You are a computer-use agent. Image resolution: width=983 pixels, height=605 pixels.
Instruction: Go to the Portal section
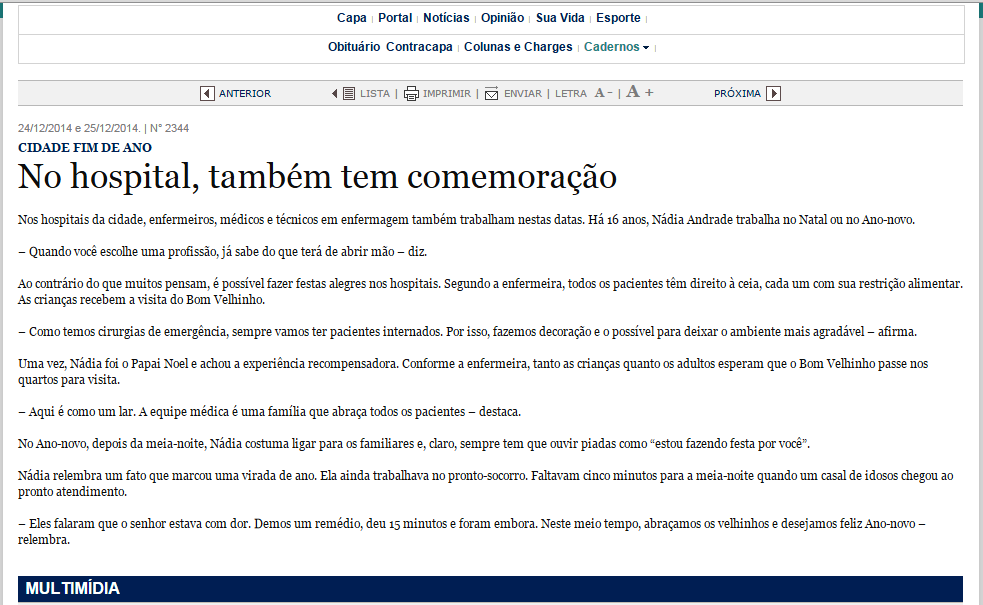[x=395, y=18]
